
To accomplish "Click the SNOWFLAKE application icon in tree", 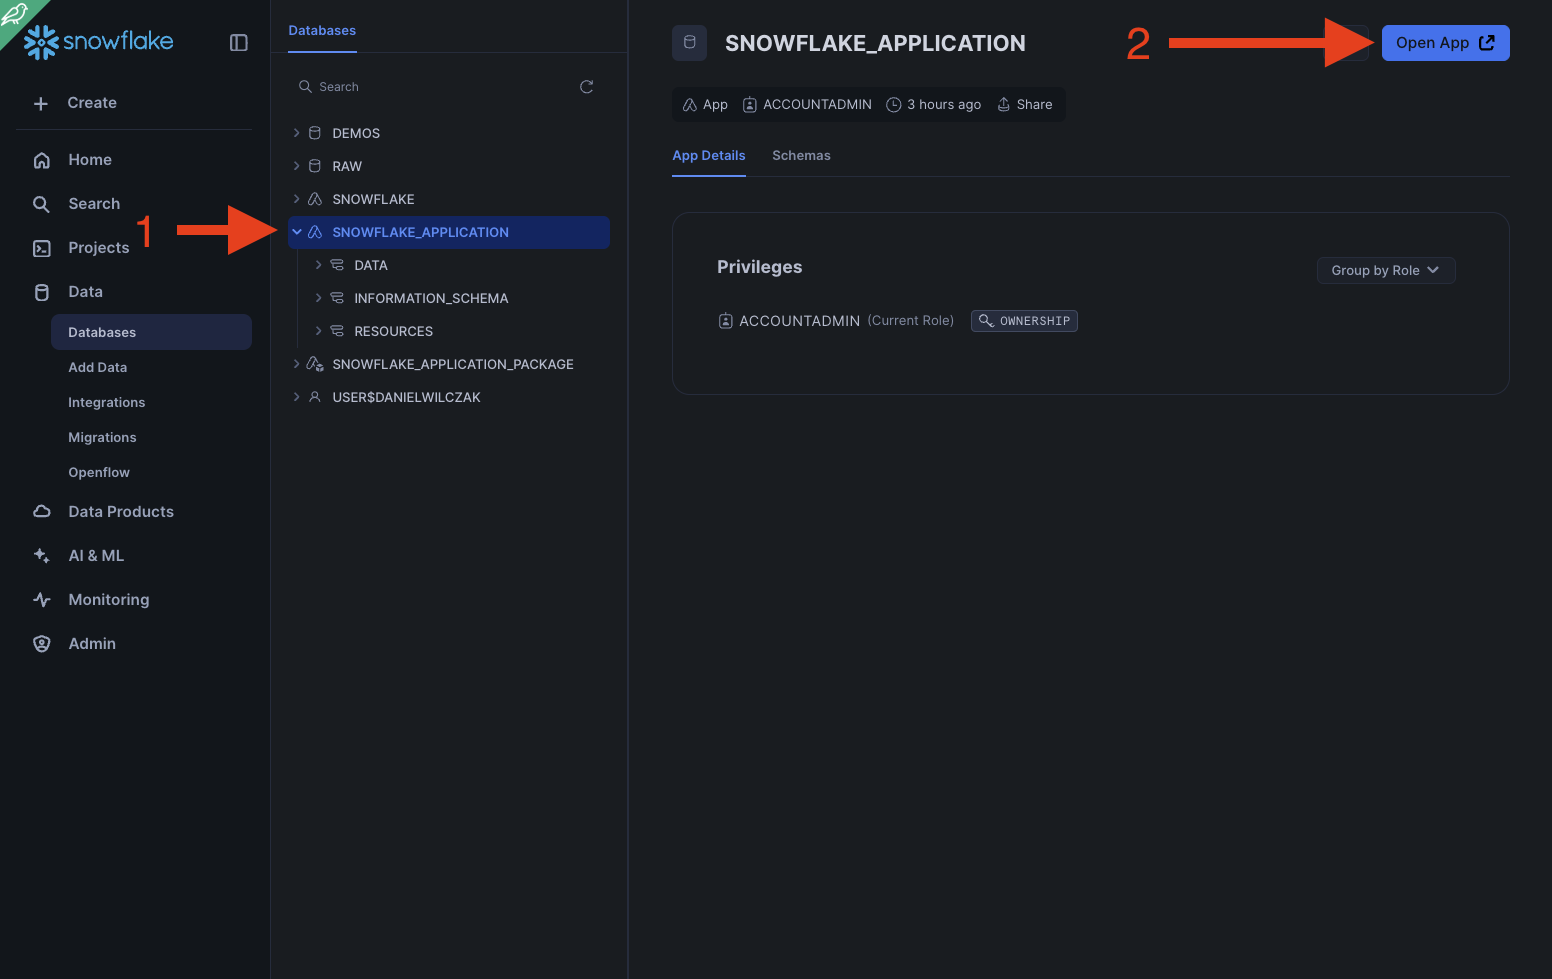I will click(x=315, y=199).
